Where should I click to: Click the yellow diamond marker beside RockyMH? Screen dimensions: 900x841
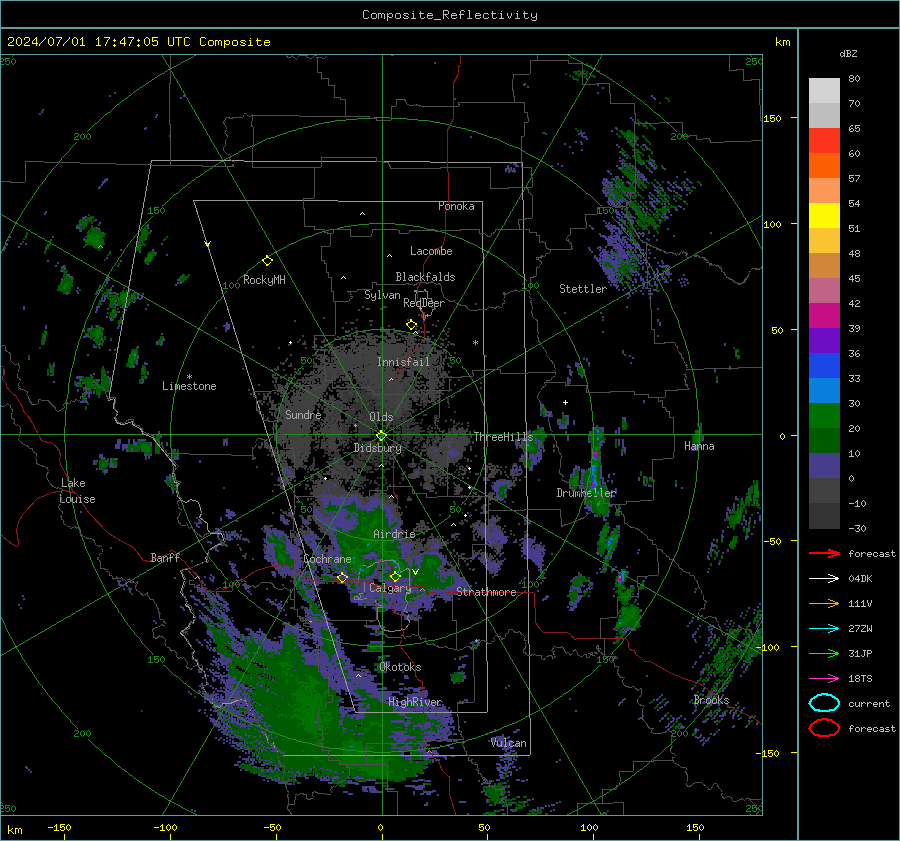point(267,261)
